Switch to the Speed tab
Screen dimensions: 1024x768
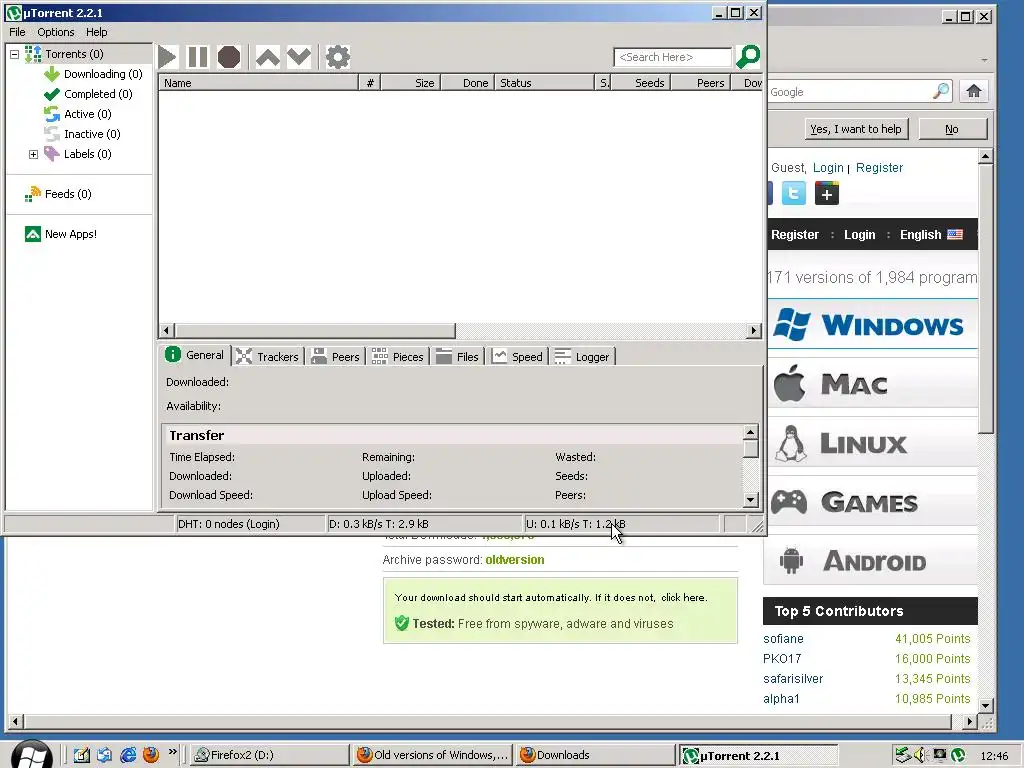pos(518,357)
